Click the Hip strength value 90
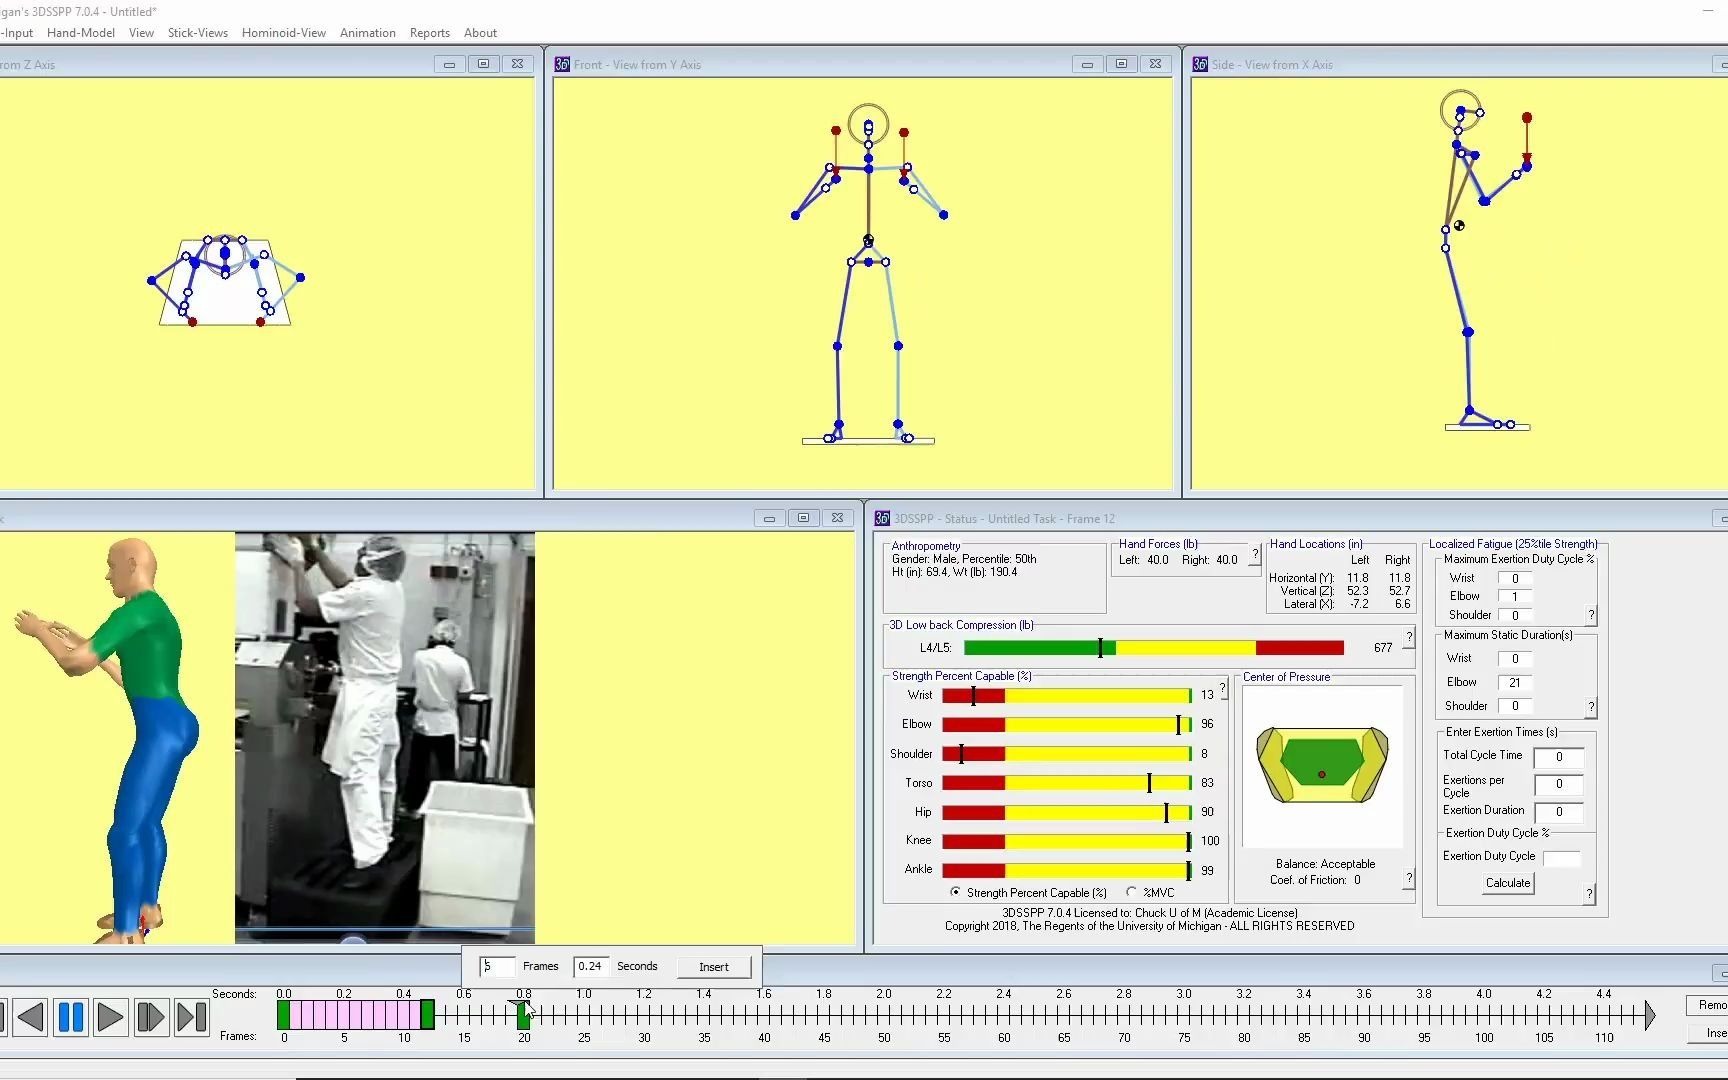Image resolution: width=1728 pixels, height=1080 pixels. (x=1207, y=812)
